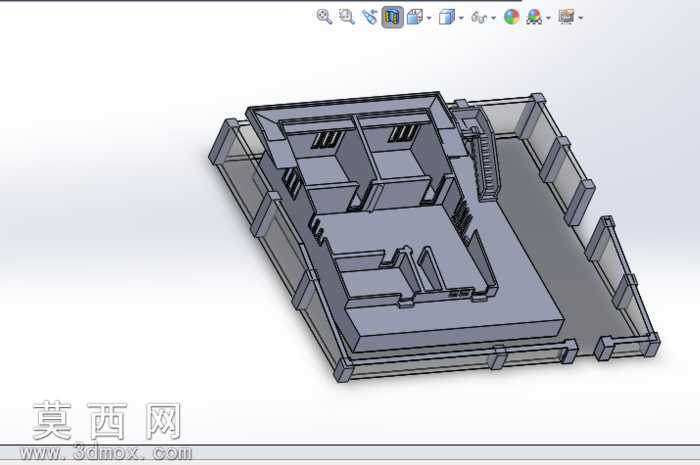Click the Hide/Show Items glasses icon
The image size is (700, 465).
pos(479,18)
